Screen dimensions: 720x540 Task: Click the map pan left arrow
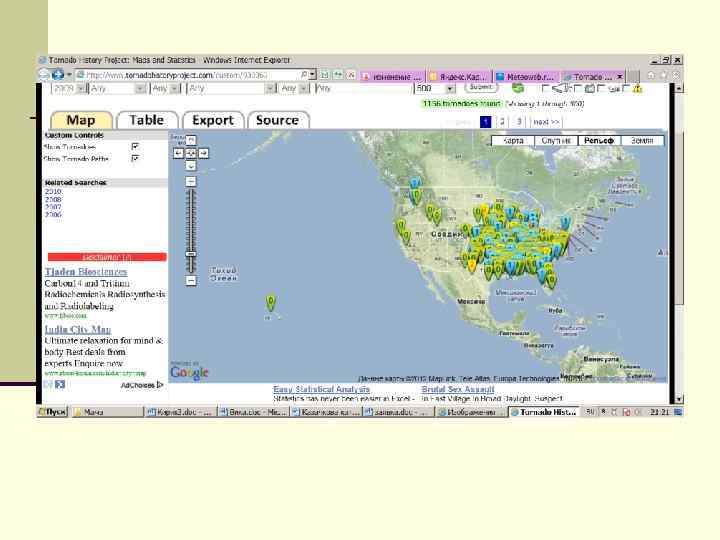[179, 153]
